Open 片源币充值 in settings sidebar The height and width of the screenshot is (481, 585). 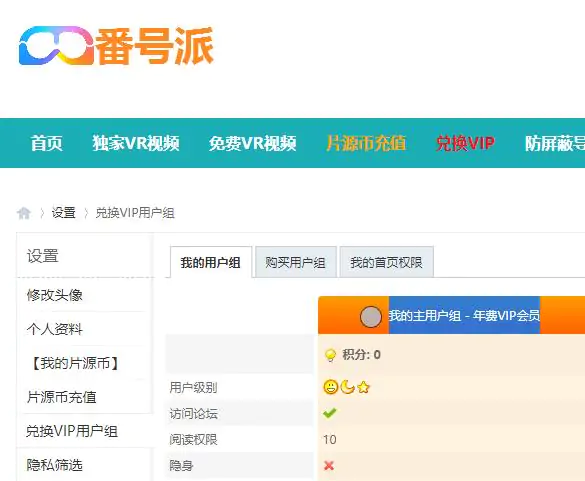pos(62,397)
